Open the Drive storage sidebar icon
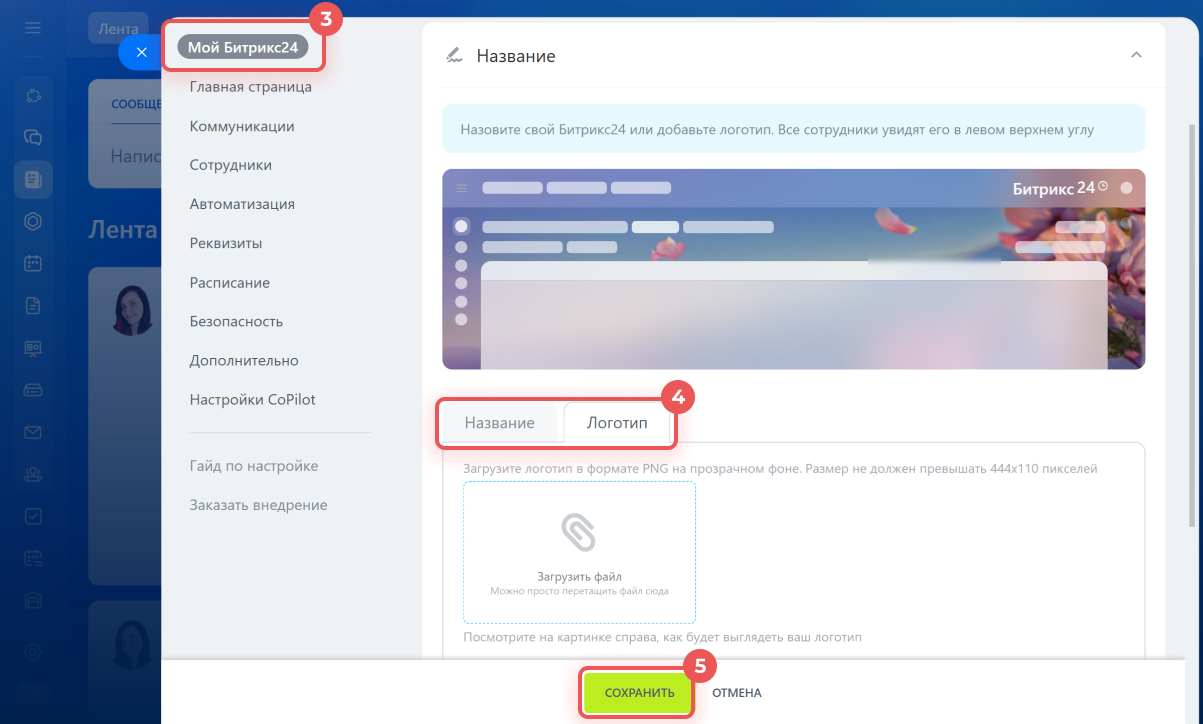Image resolution: width=1203 pixels, height=724 pixels. coord(33,389)
